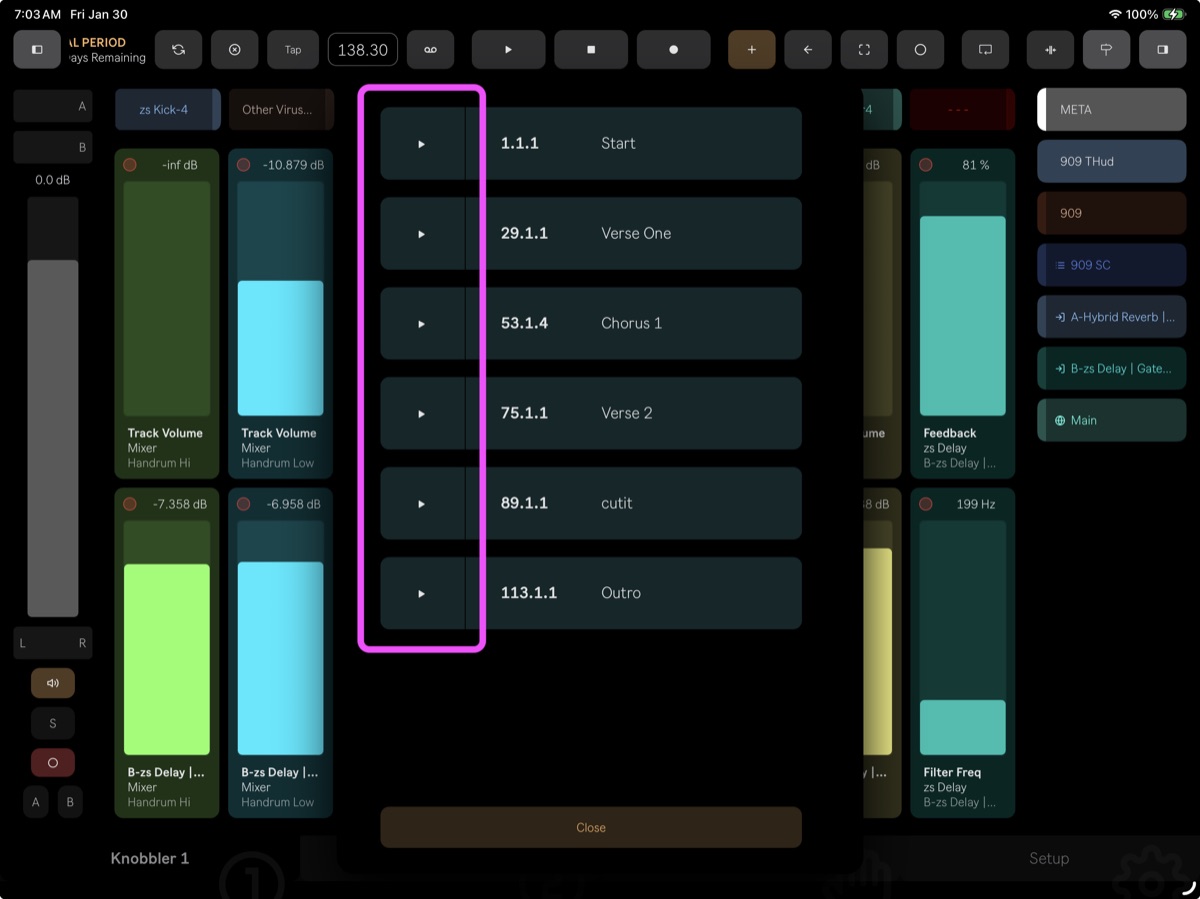The width and height of the screenshot is (1200, 899).
Task: Click the fullscreen brackets icon
Action: tap(864, 49)
